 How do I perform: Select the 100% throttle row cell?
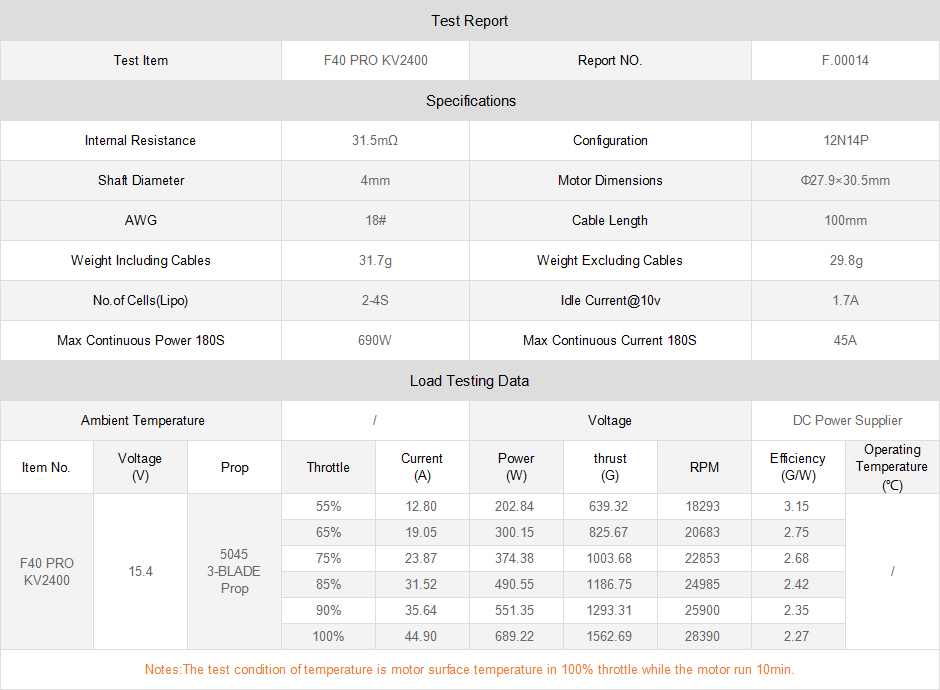coord(328,636)
